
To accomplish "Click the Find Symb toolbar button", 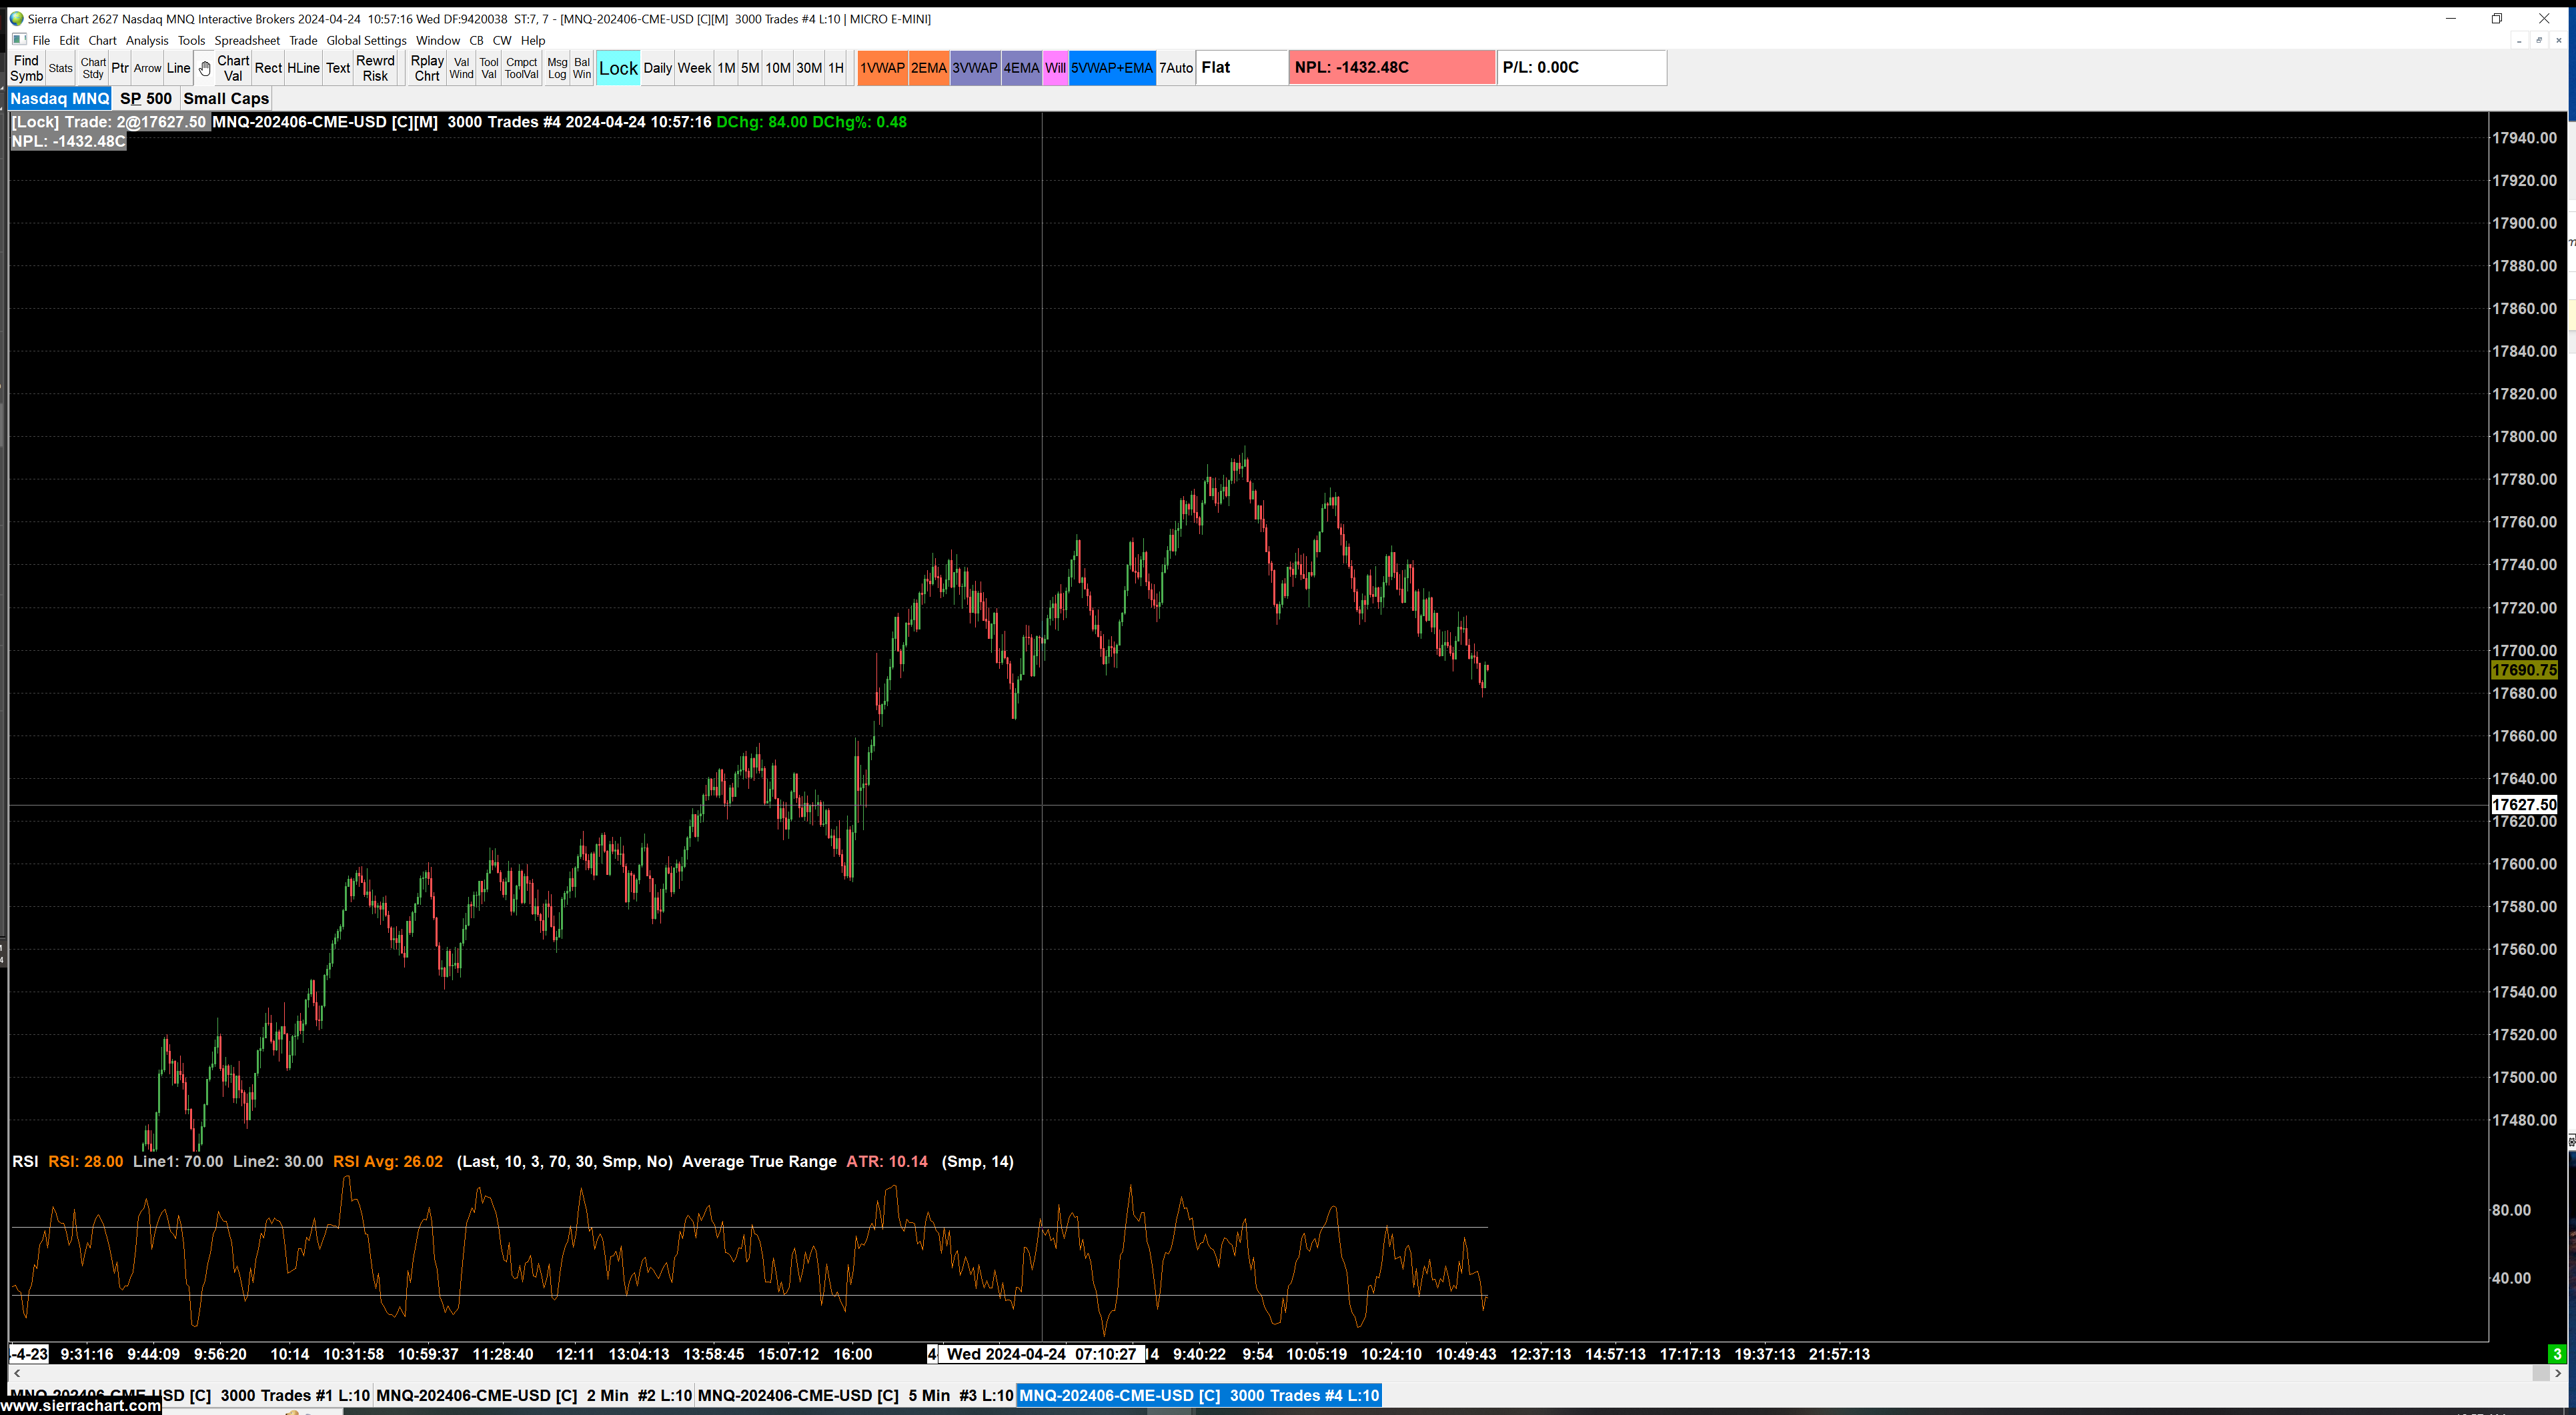I will [26, 68].
